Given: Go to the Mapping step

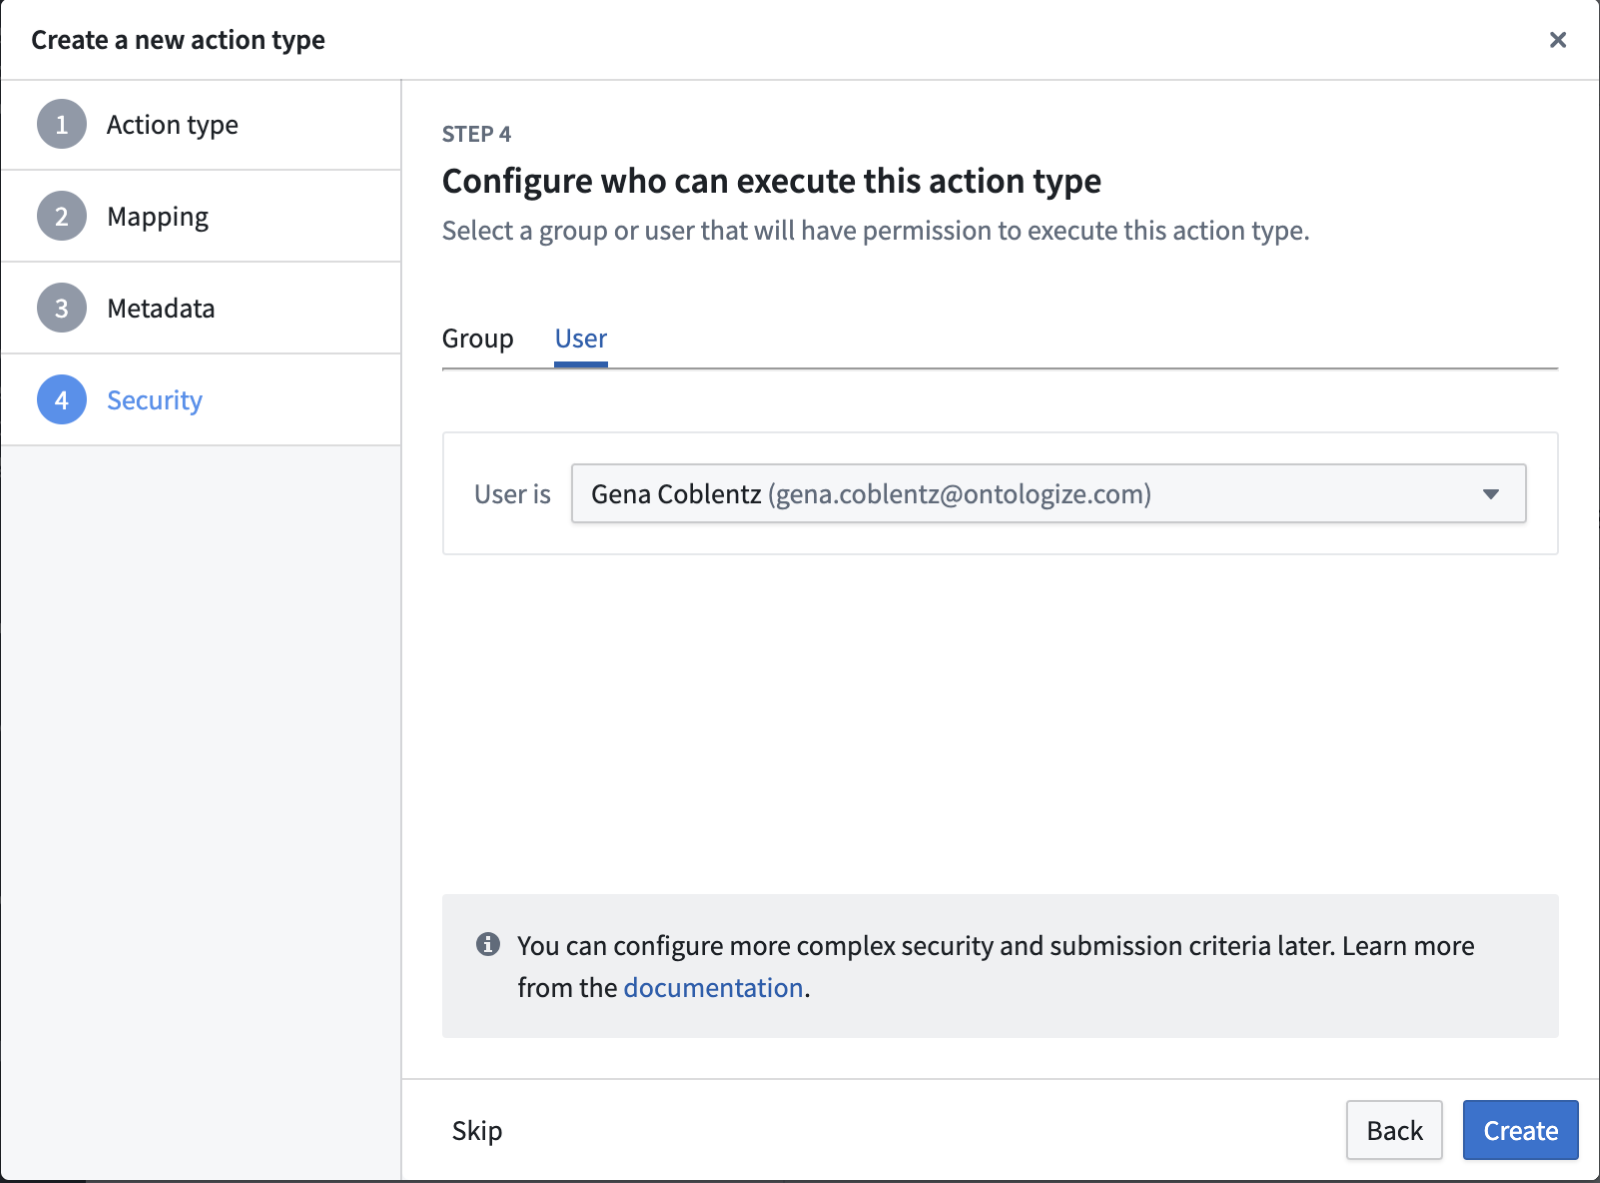Looking at the screenshot, I should pos(158,217).
